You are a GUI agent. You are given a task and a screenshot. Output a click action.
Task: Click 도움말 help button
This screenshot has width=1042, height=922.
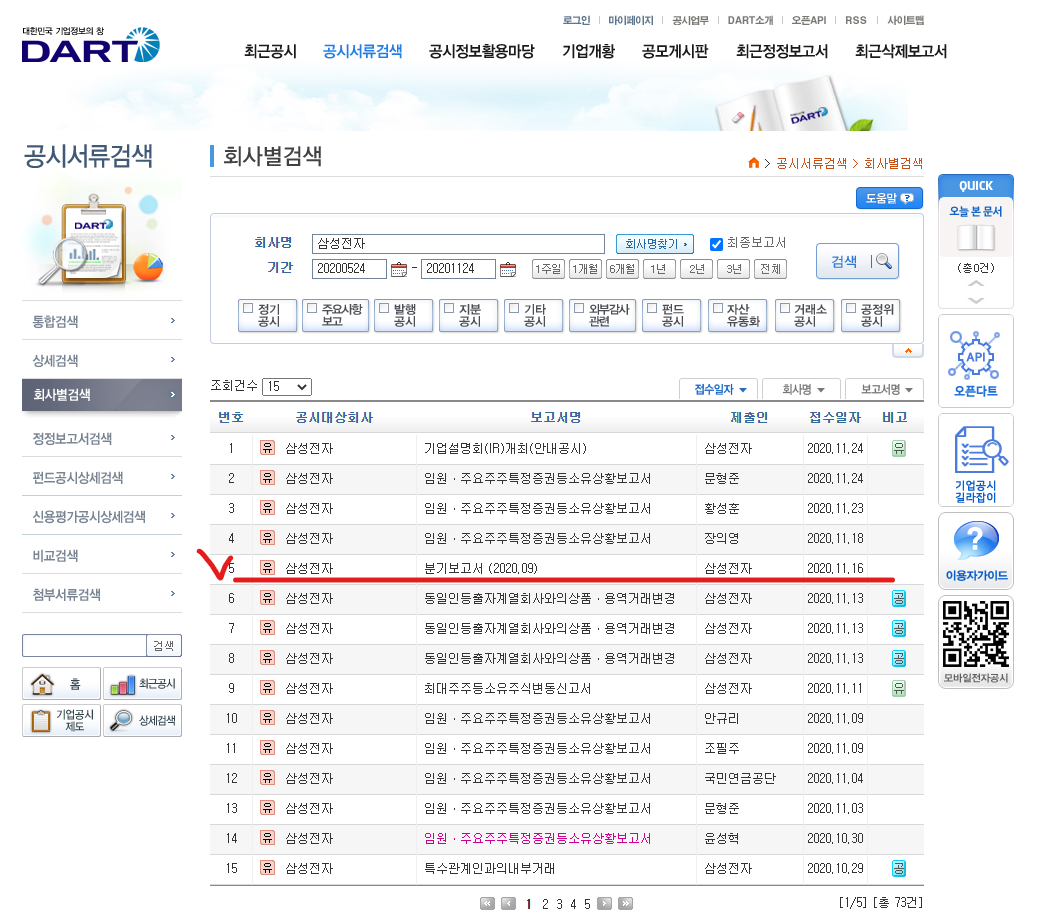(x=889, y=198)
